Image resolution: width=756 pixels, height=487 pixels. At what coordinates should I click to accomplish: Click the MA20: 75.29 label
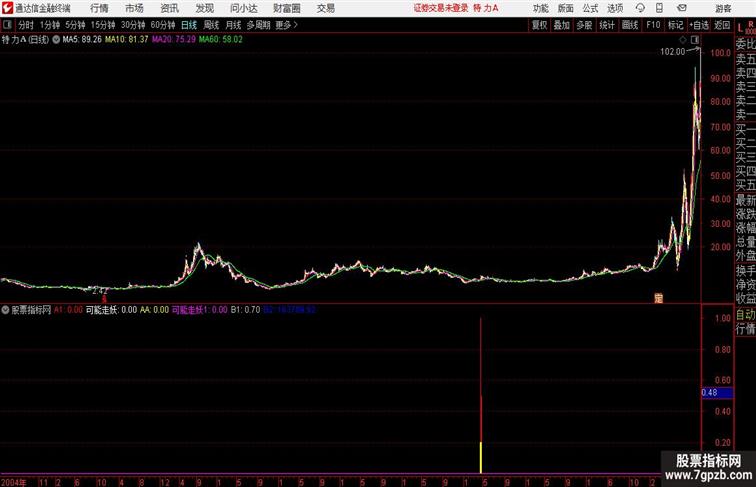point(174,40)
